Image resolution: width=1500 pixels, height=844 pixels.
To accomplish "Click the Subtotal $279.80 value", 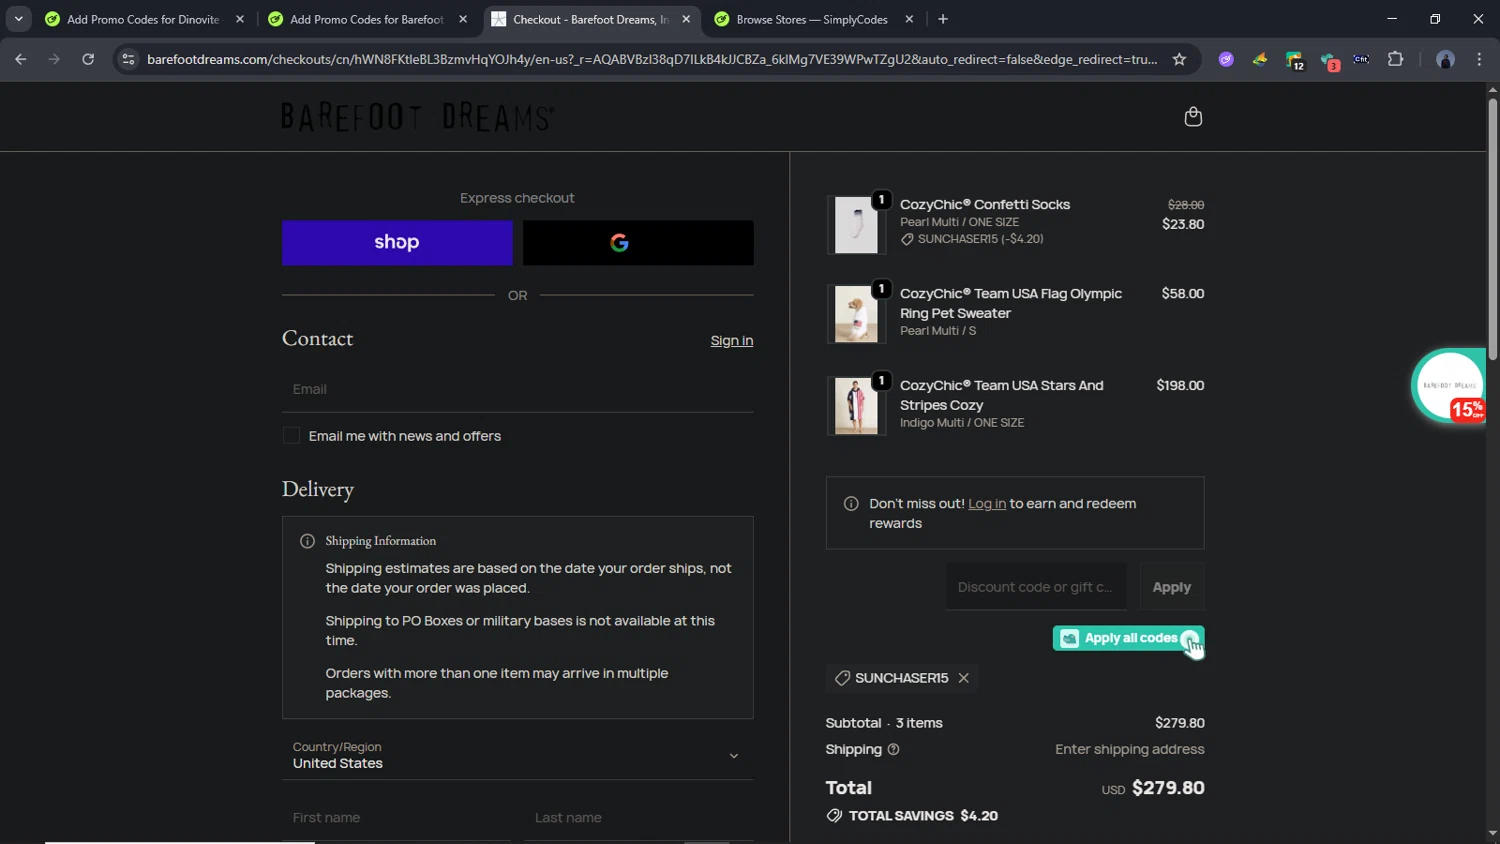I will tap(1180, 723).
